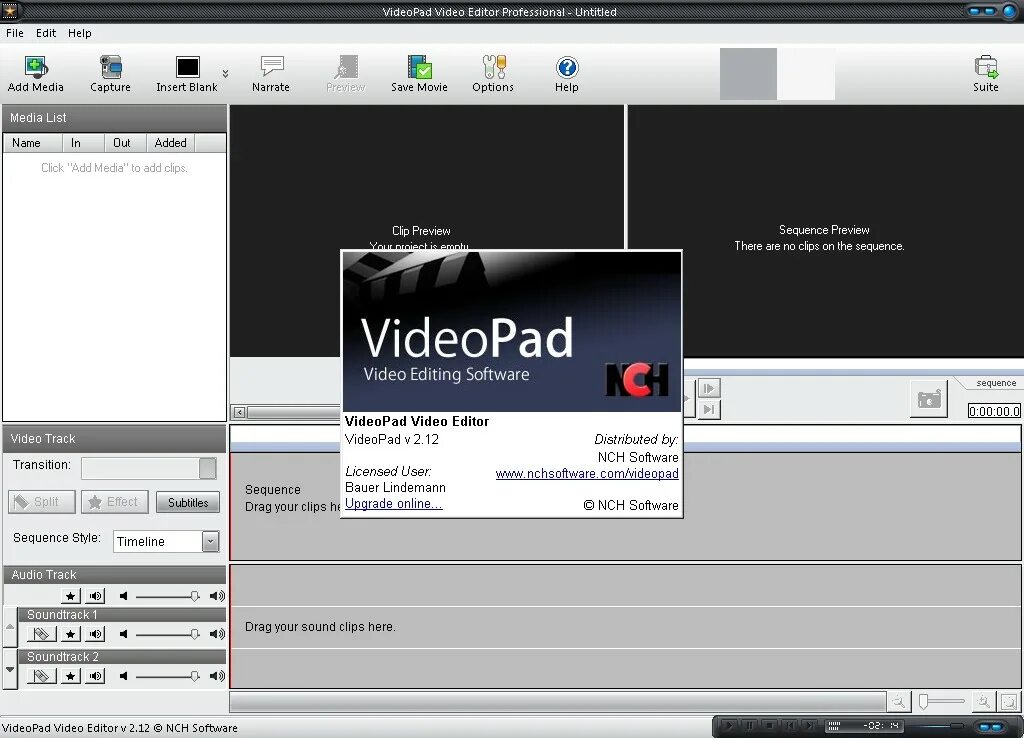The width and height of the screenshot is (1024, 738).
Task: Click the go-to-end button in Sequence Preview
Action: coord(709,409)
